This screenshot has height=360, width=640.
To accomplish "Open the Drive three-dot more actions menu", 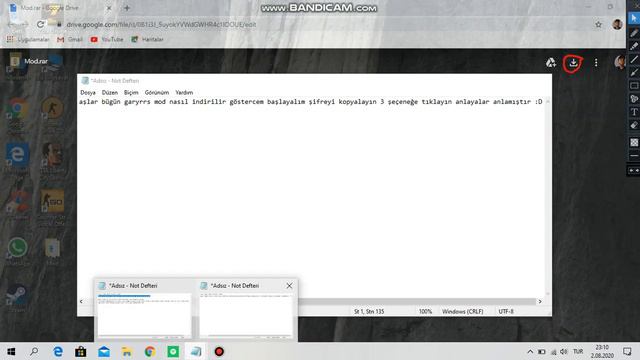I will (596, 62).
